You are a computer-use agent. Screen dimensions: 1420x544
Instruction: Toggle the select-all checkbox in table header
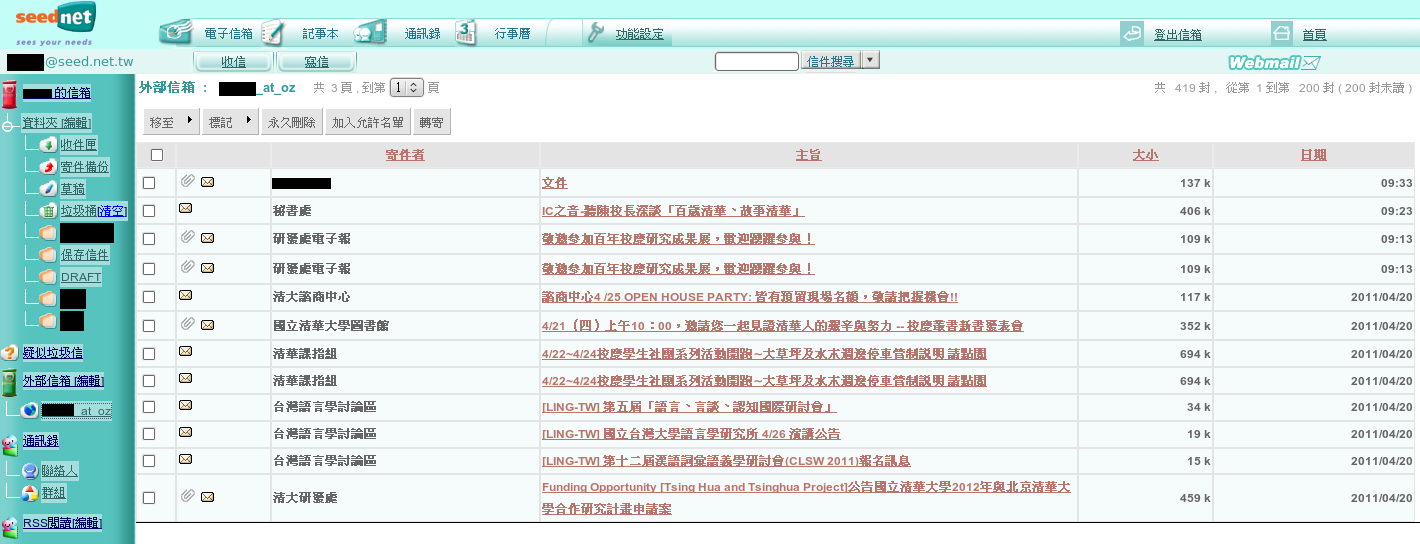(156, 155)
